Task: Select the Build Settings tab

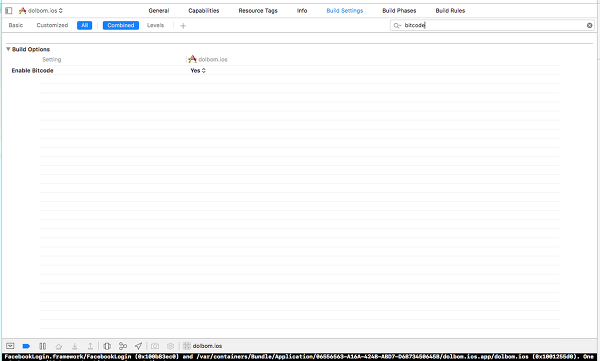Action: pos(345,11)
